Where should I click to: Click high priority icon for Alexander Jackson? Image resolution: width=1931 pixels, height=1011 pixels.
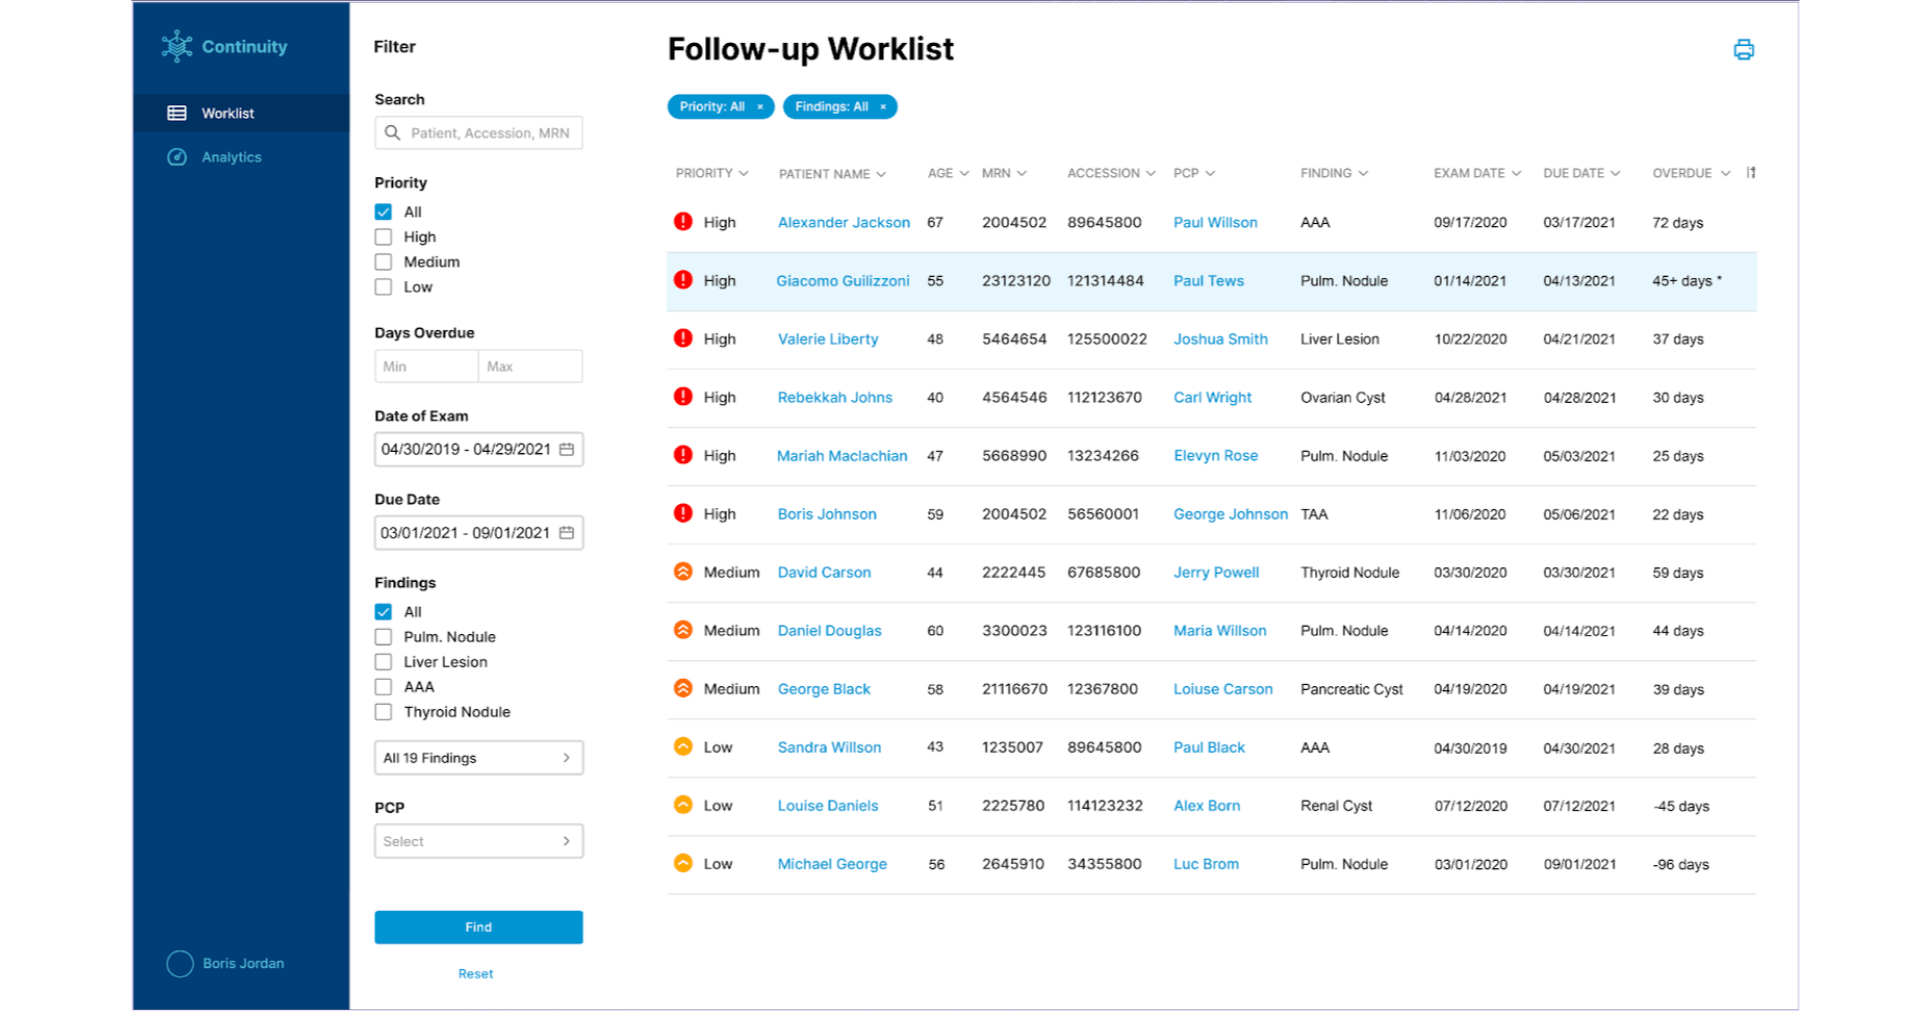tap(683, 222)
